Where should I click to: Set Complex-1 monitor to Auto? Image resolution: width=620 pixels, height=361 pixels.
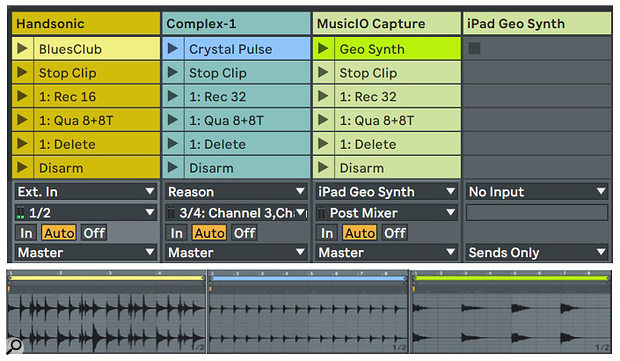point(209,233)
